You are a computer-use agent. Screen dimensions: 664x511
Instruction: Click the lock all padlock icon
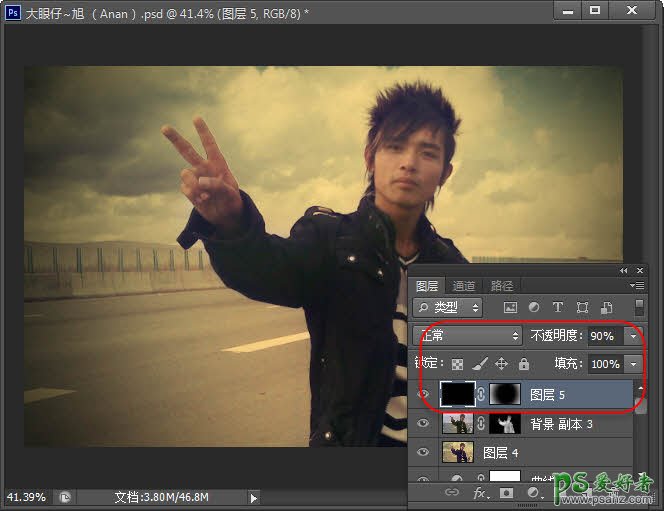(524, 365)
